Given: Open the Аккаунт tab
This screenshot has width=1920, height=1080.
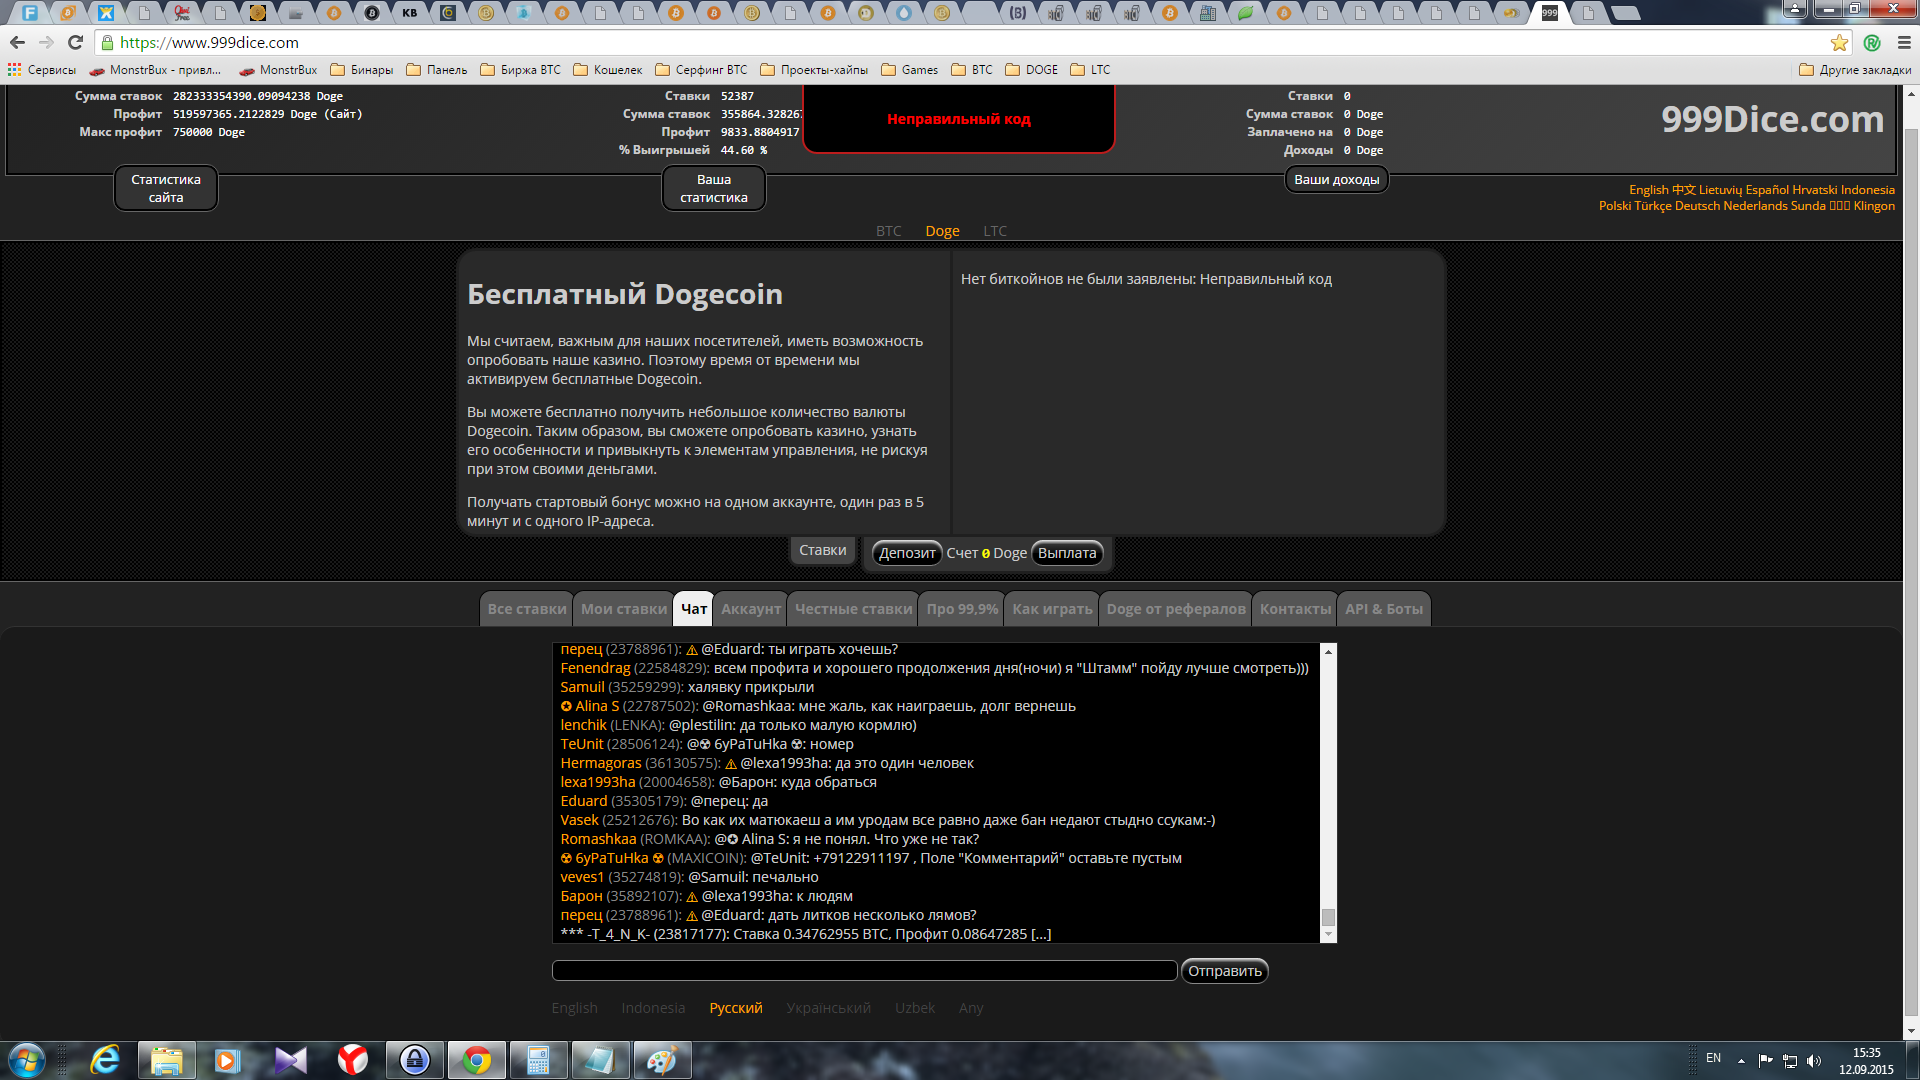Looking at the screenshot, I should [x=751, y=609].
